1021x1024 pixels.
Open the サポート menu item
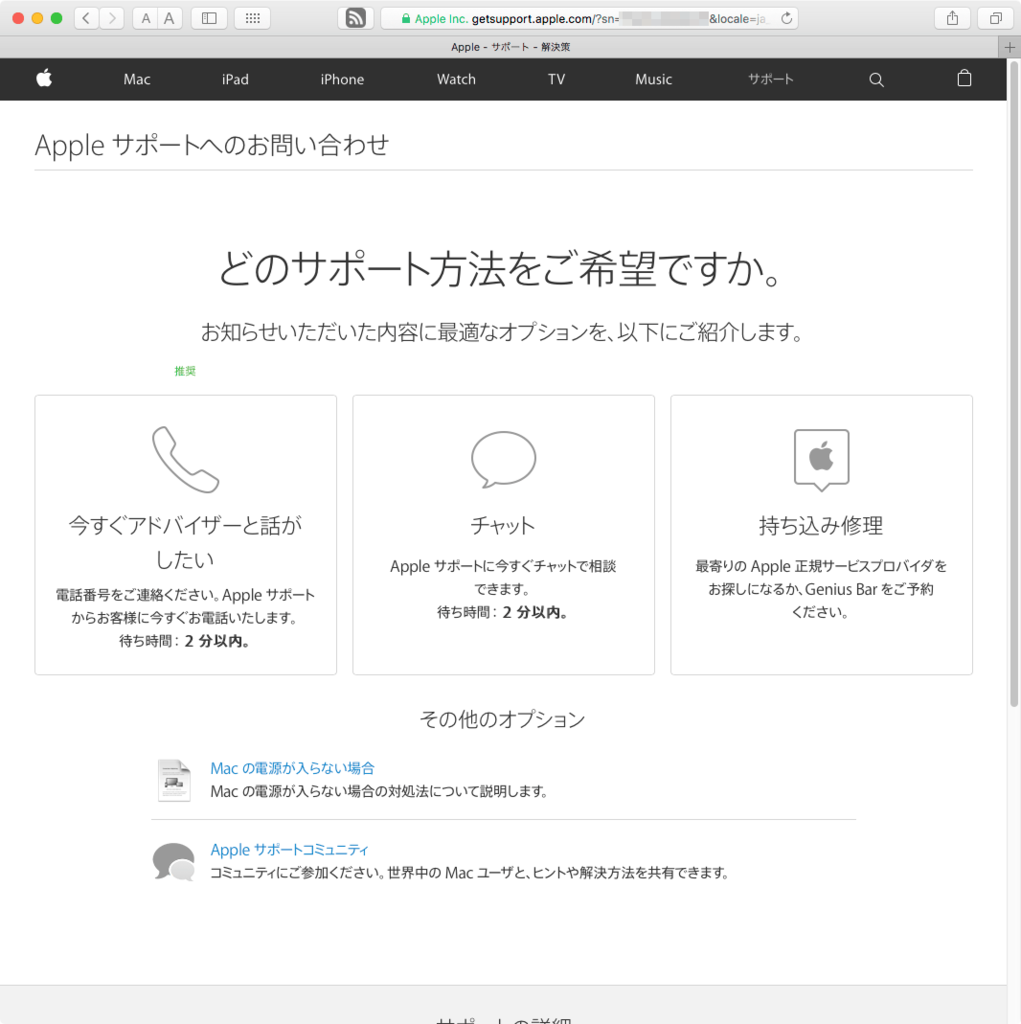pos(771,79)
